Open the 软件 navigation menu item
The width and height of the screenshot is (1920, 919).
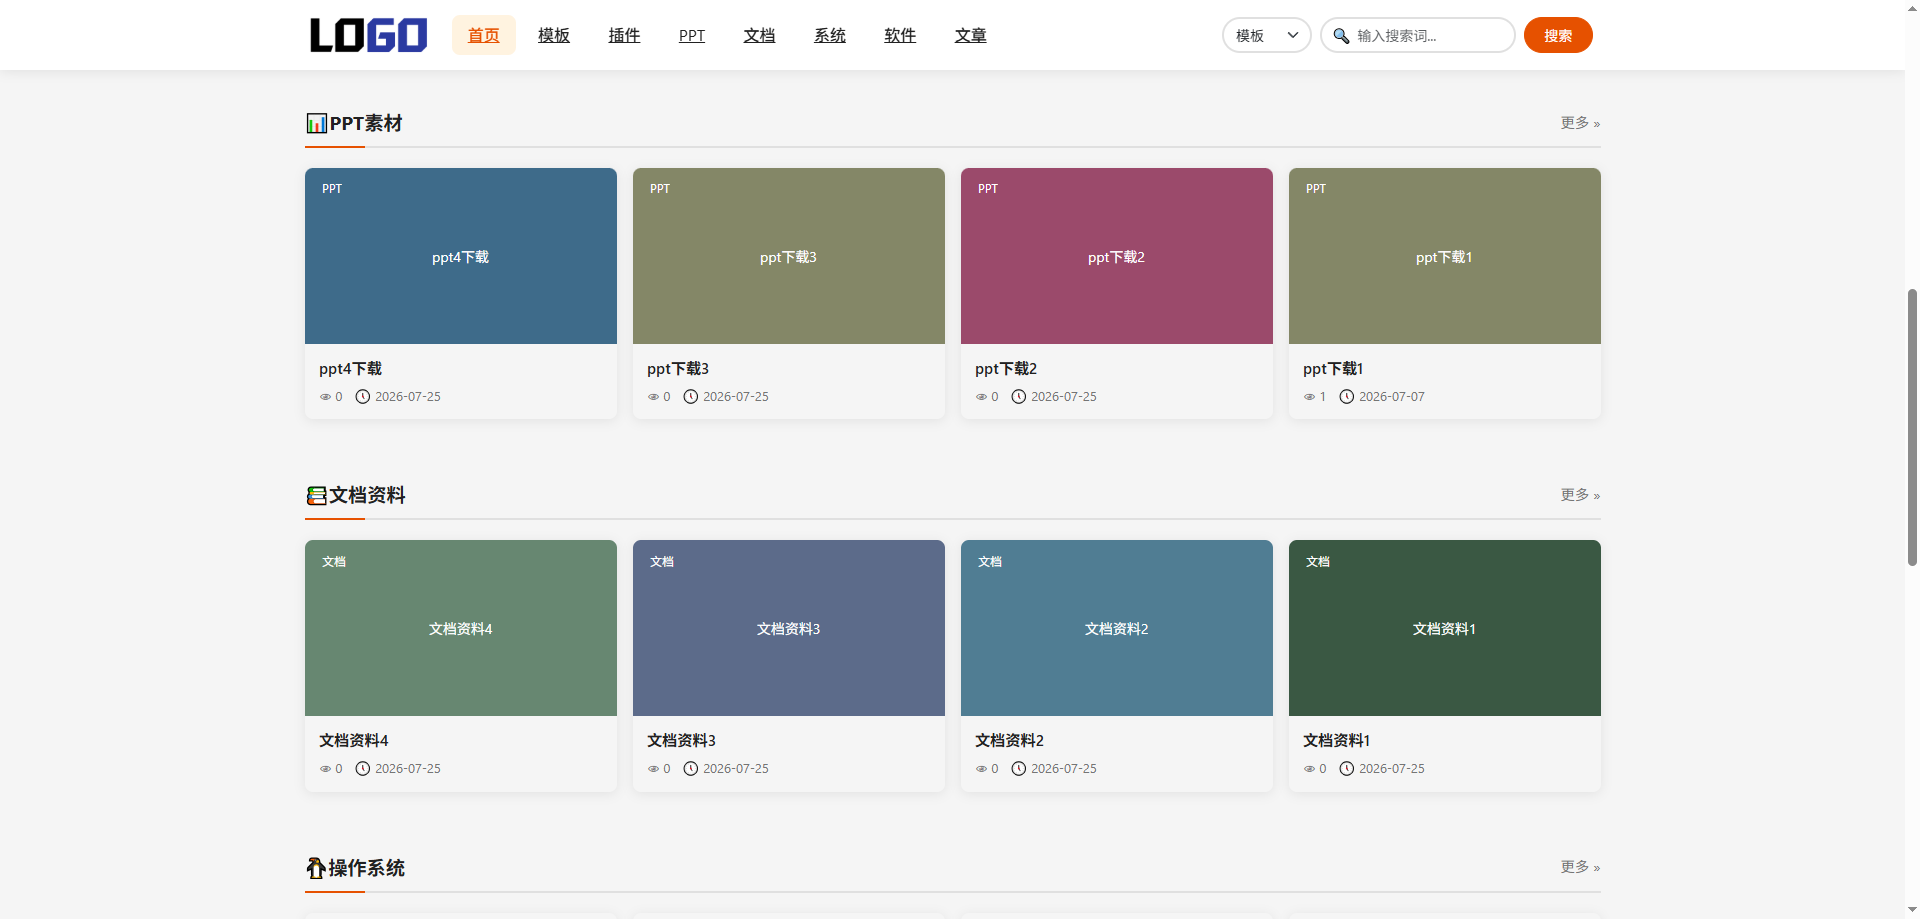tap(900, 35)
